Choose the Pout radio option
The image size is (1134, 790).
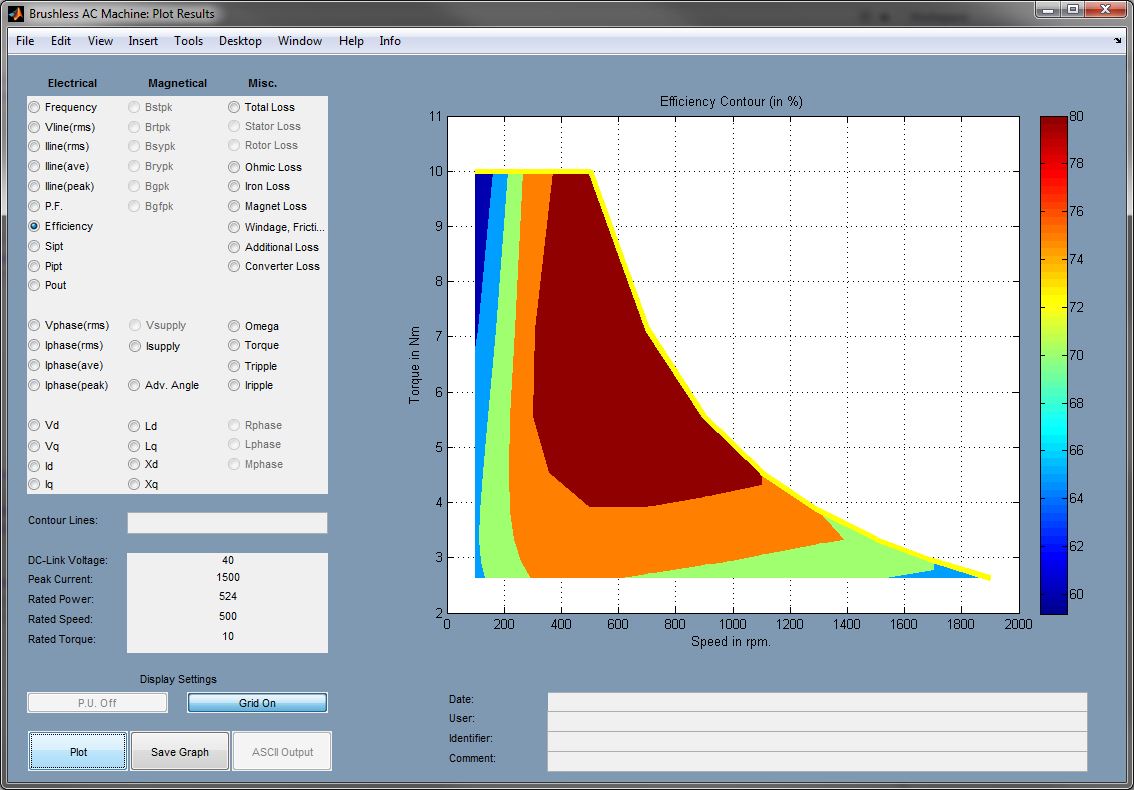[x=35, y=285]
